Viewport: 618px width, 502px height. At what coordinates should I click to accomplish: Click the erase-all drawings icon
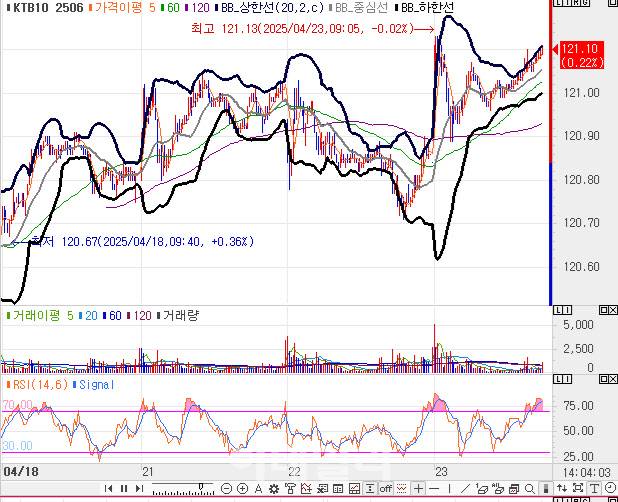[498, 489]
